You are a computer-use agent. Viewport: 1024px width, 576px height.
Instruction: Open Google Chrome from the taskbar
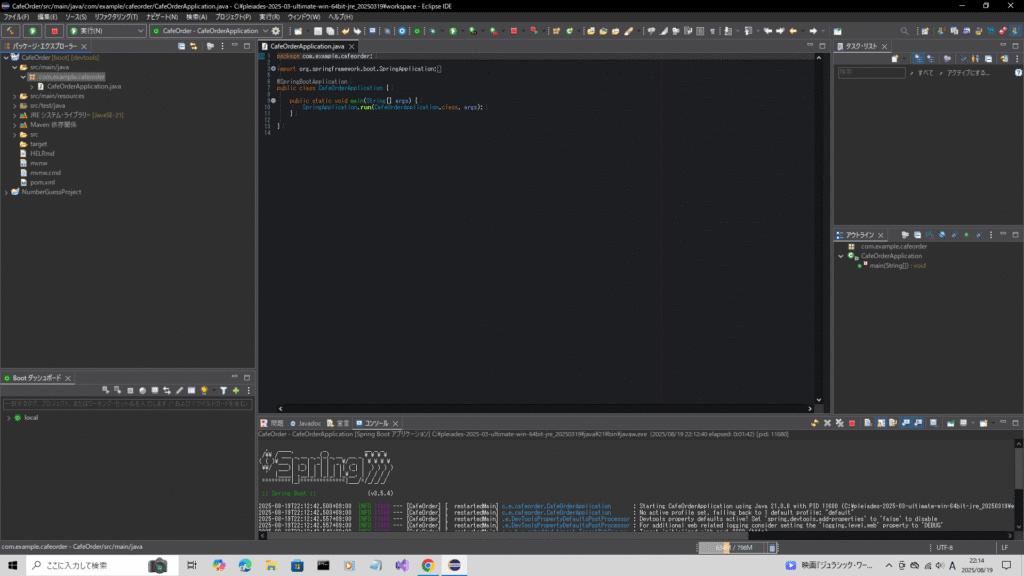tap(428, 565)
